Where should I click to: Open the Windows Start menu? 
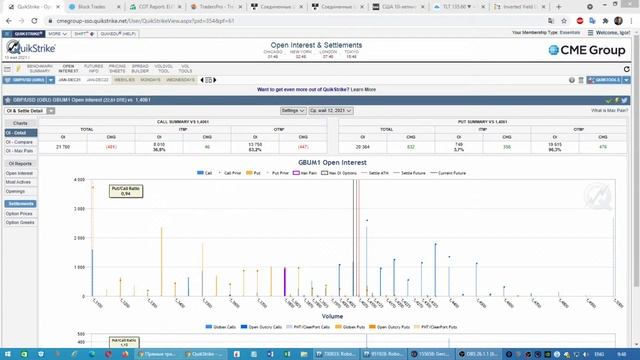(x=8, y=354)
